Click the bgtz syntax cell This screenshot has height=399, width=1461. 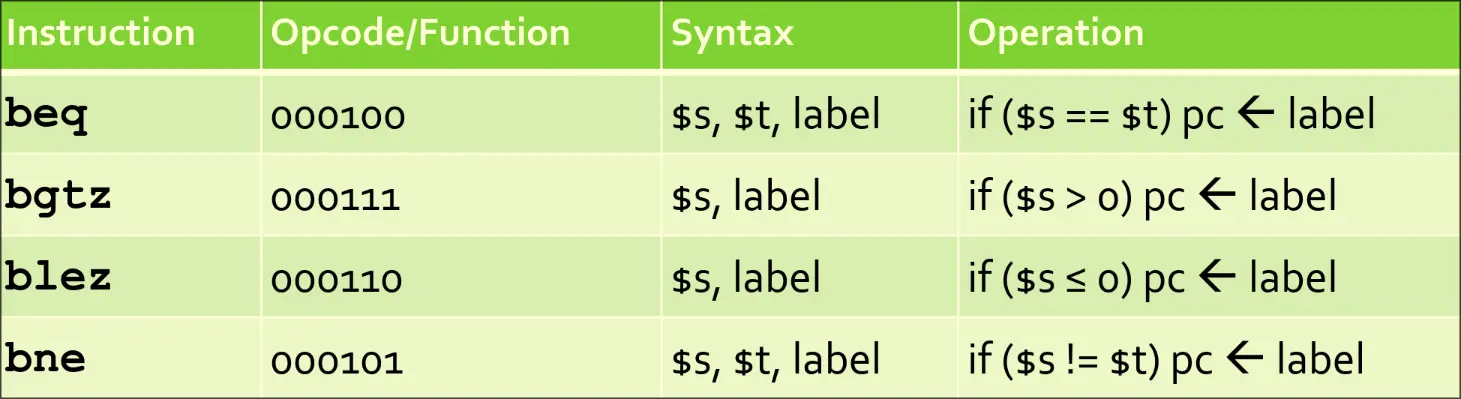(x=809, y=194)
